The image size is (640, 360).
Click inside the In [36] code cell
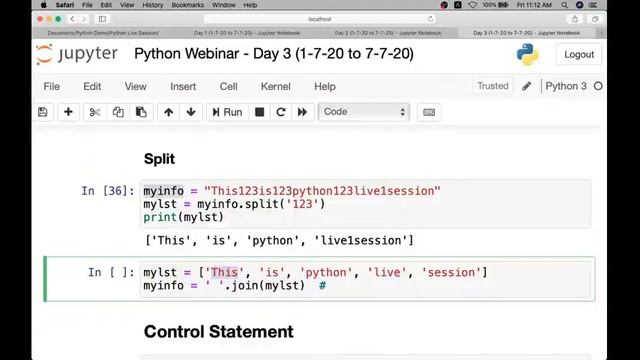(x=365, y=204)
